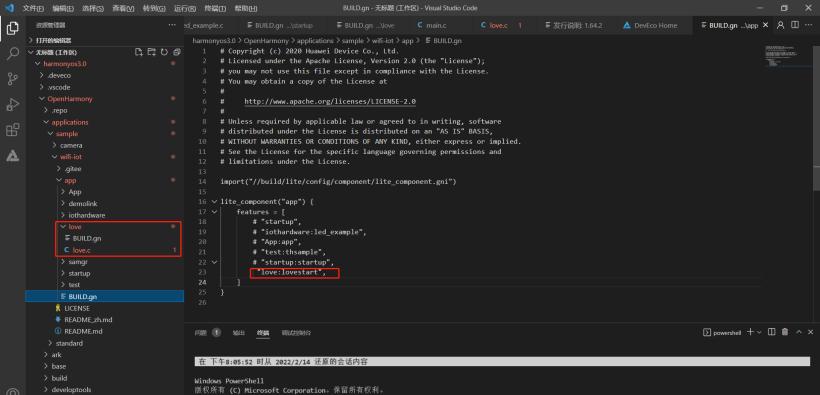Viewport: 820px width, 395px height.
Task: Click the wifi-iot breadcrumb segment
Action: tap(384, 40)
